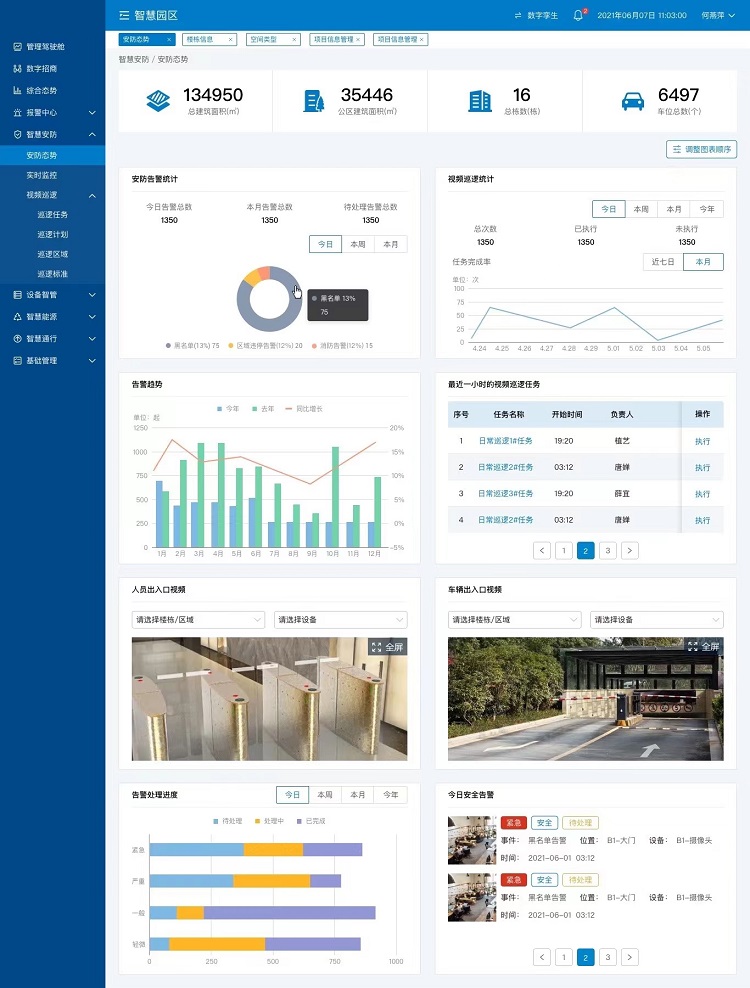Select 本月 in 安防告警统计 period selector
This screenshot has width=750, height=988.
click(391, 244)
